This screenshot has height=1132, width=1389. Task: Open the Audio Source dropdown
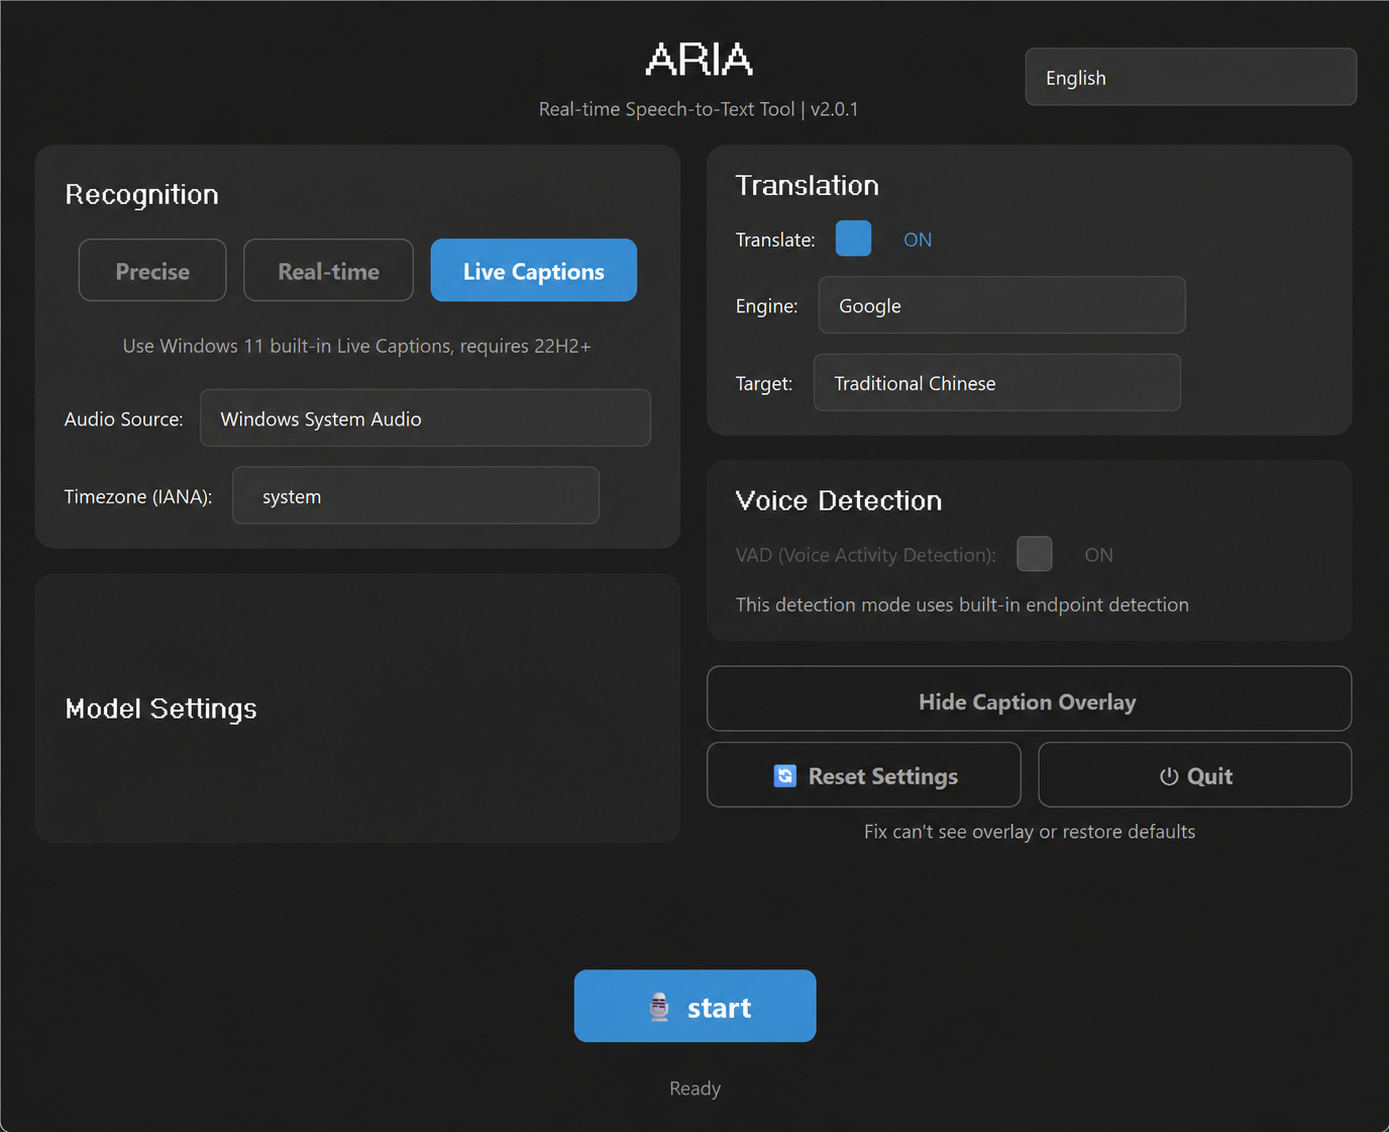(x=425, y=418)
